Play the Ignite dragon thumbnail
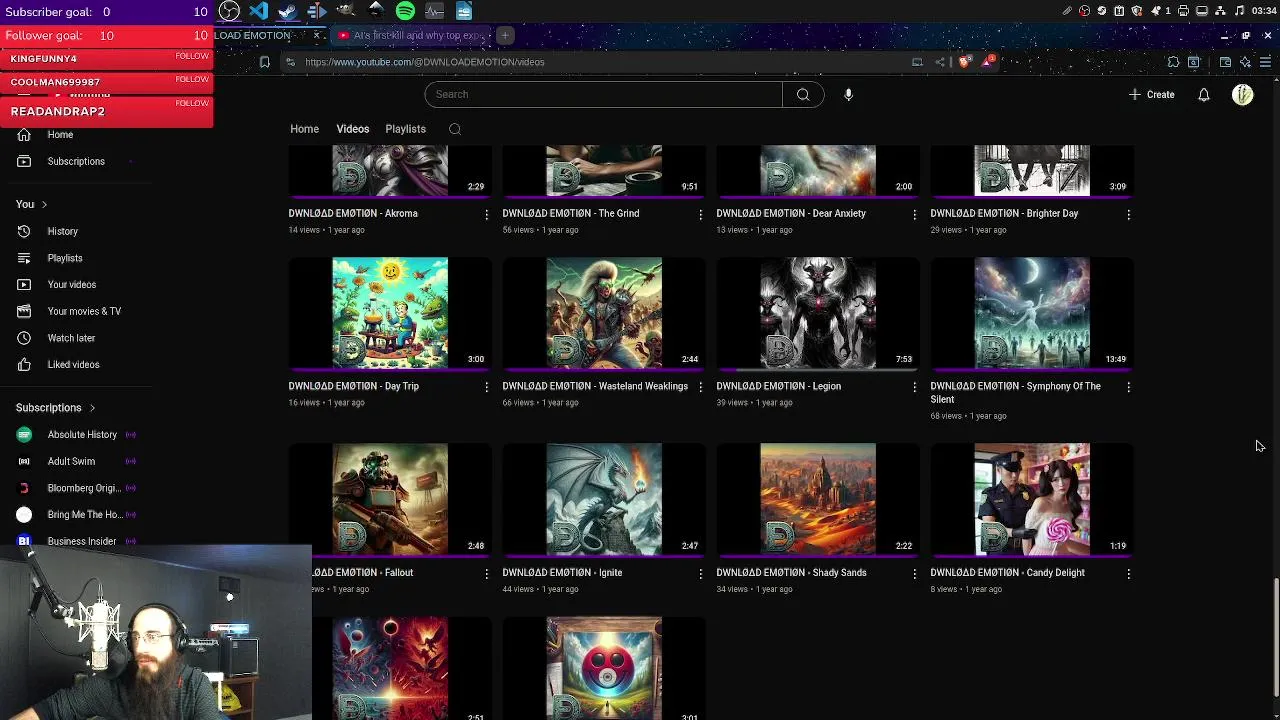The height and width of the screenshot is (720, 1280). click(604, 500)
